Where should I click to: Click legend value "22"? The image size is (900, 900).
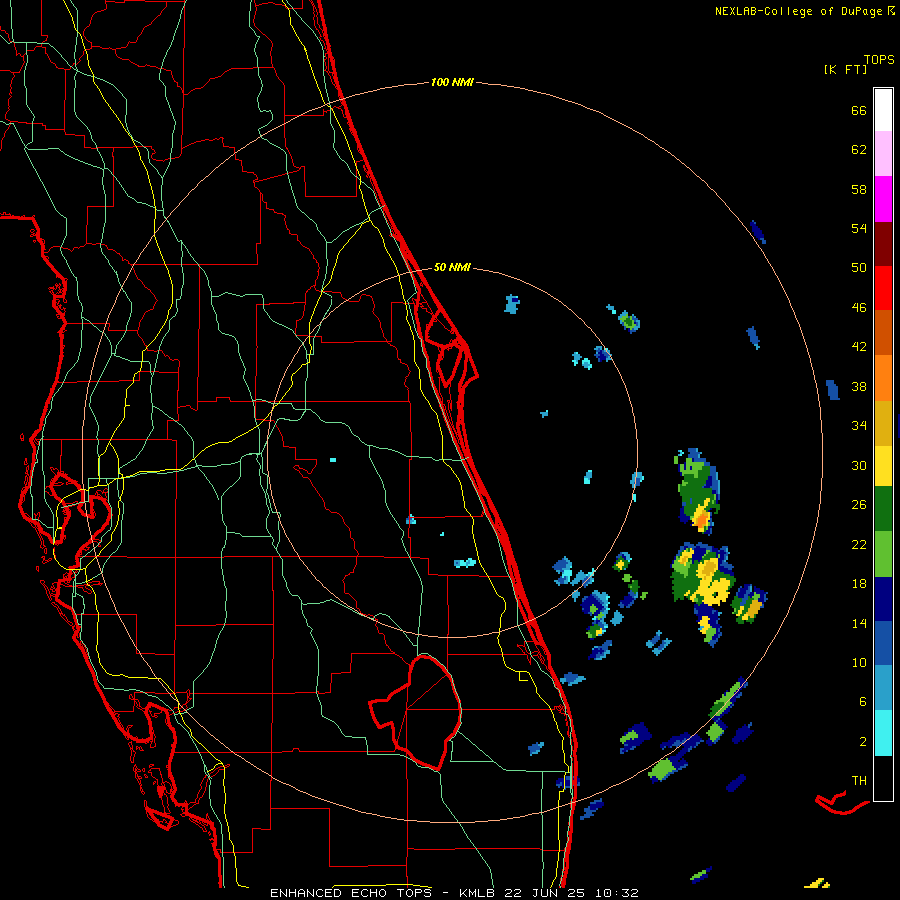tap(859, 544)
